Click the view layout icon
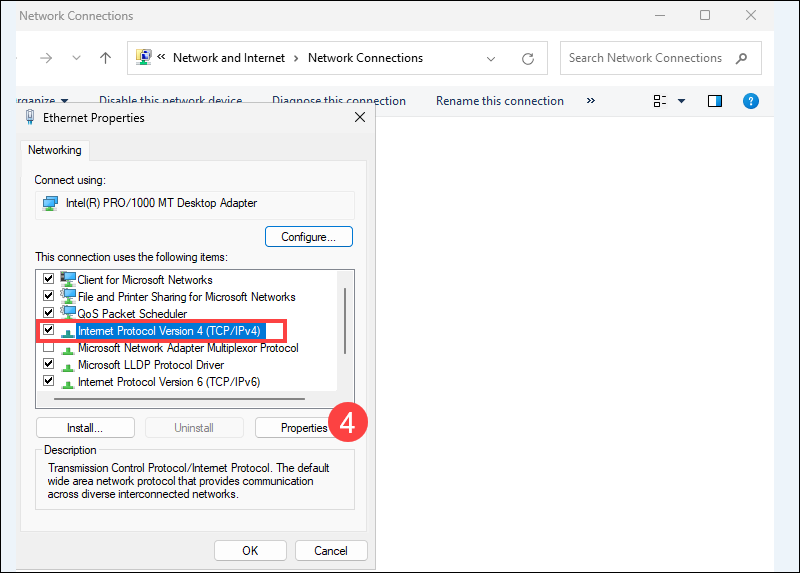800x573 pixels. 659,101
